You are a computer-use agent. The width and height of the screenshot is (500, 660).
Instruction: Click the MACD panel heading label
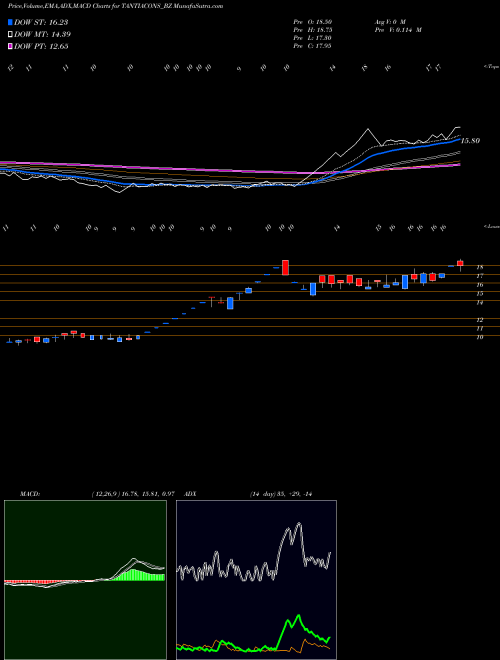(x=30, y=494)
